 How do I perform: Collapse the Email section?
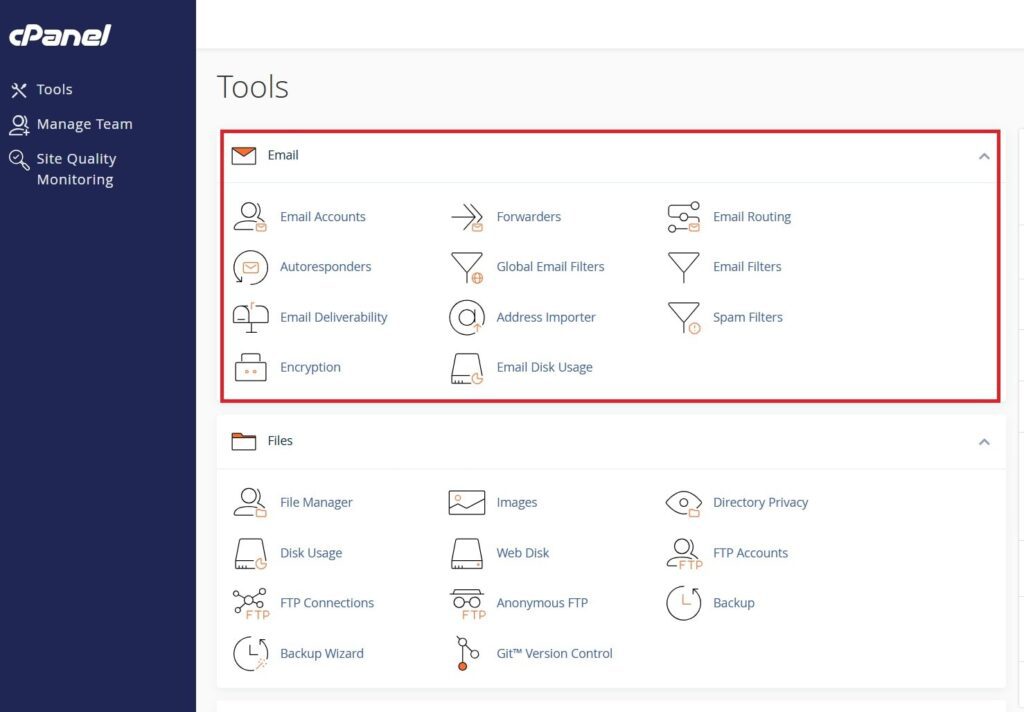tap(984, 157)
